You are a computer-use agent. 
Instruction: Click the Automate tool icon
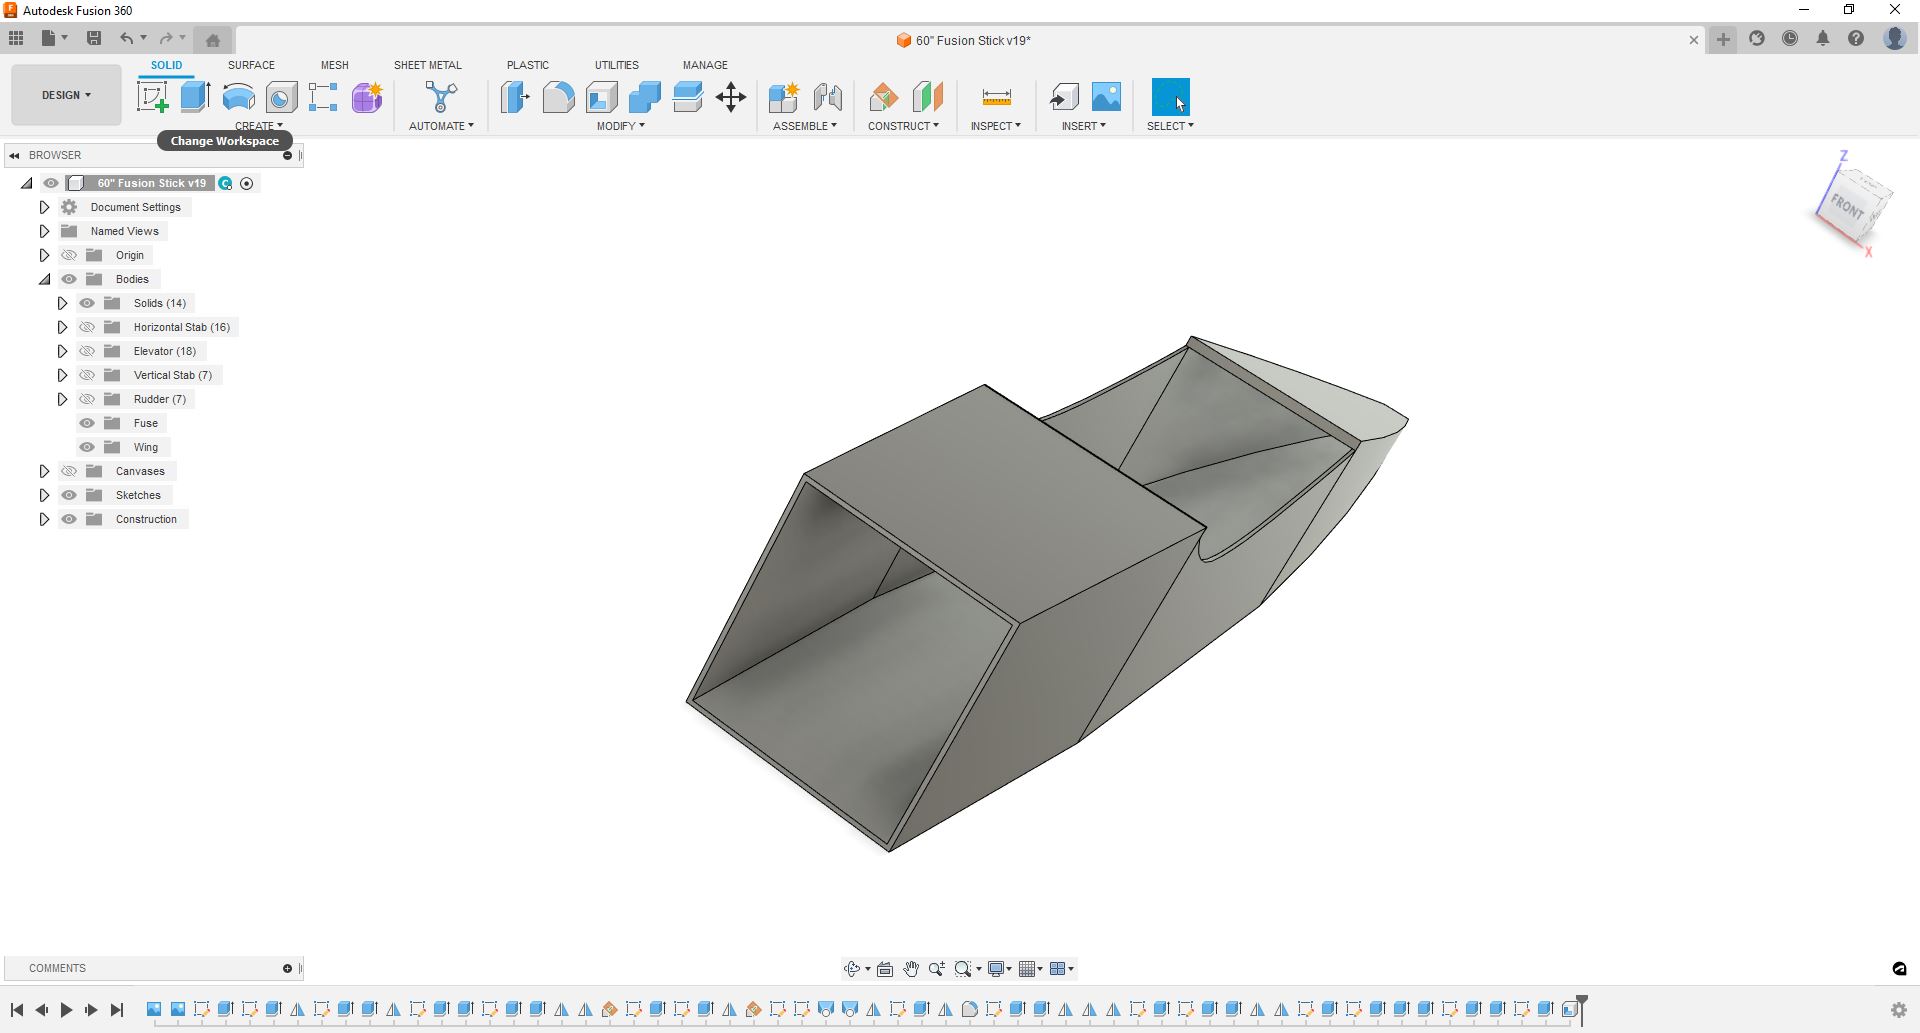coord(441,97)
